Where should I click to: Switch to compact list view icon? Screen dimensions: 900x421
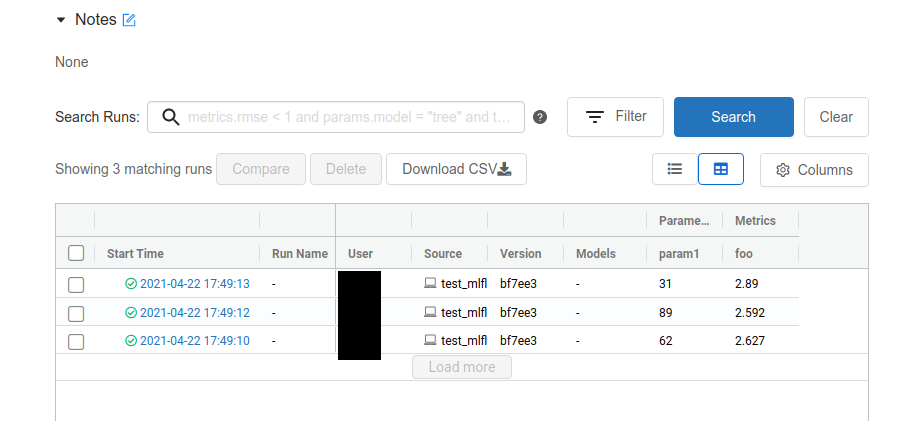(675, 169)
